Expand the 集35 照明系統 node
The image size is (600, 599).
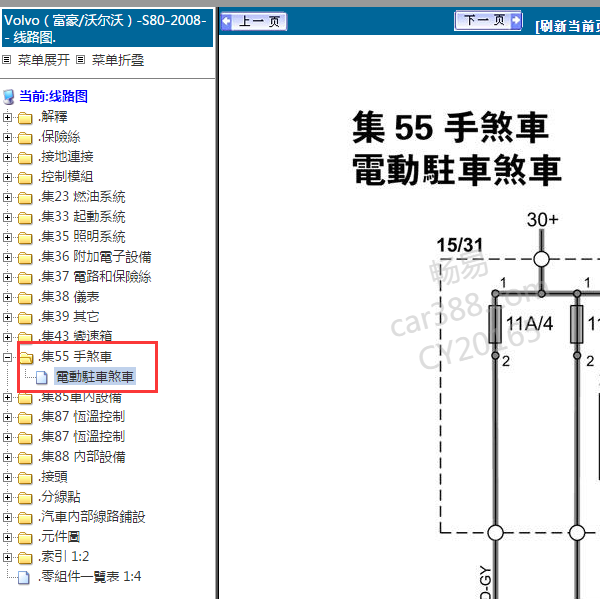pyautogui.click(x=7, y=237)
